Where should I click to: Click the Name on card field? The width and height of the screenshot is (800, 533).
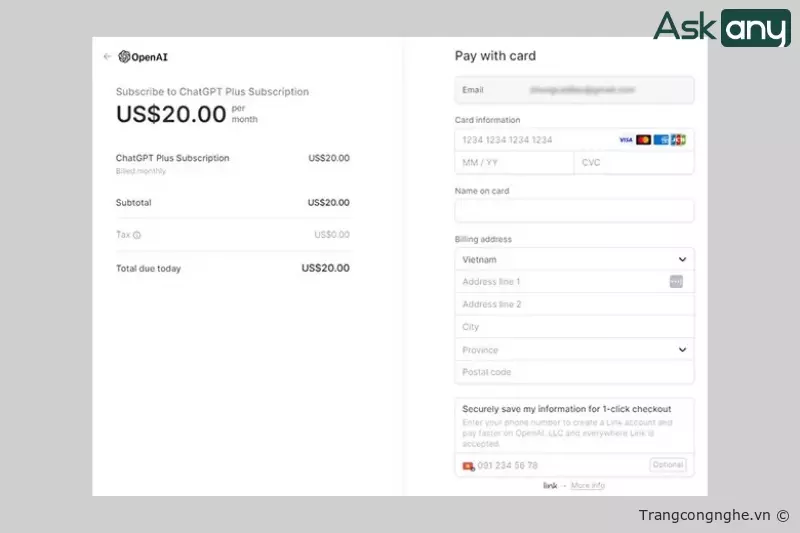click(x=574, y=211)
